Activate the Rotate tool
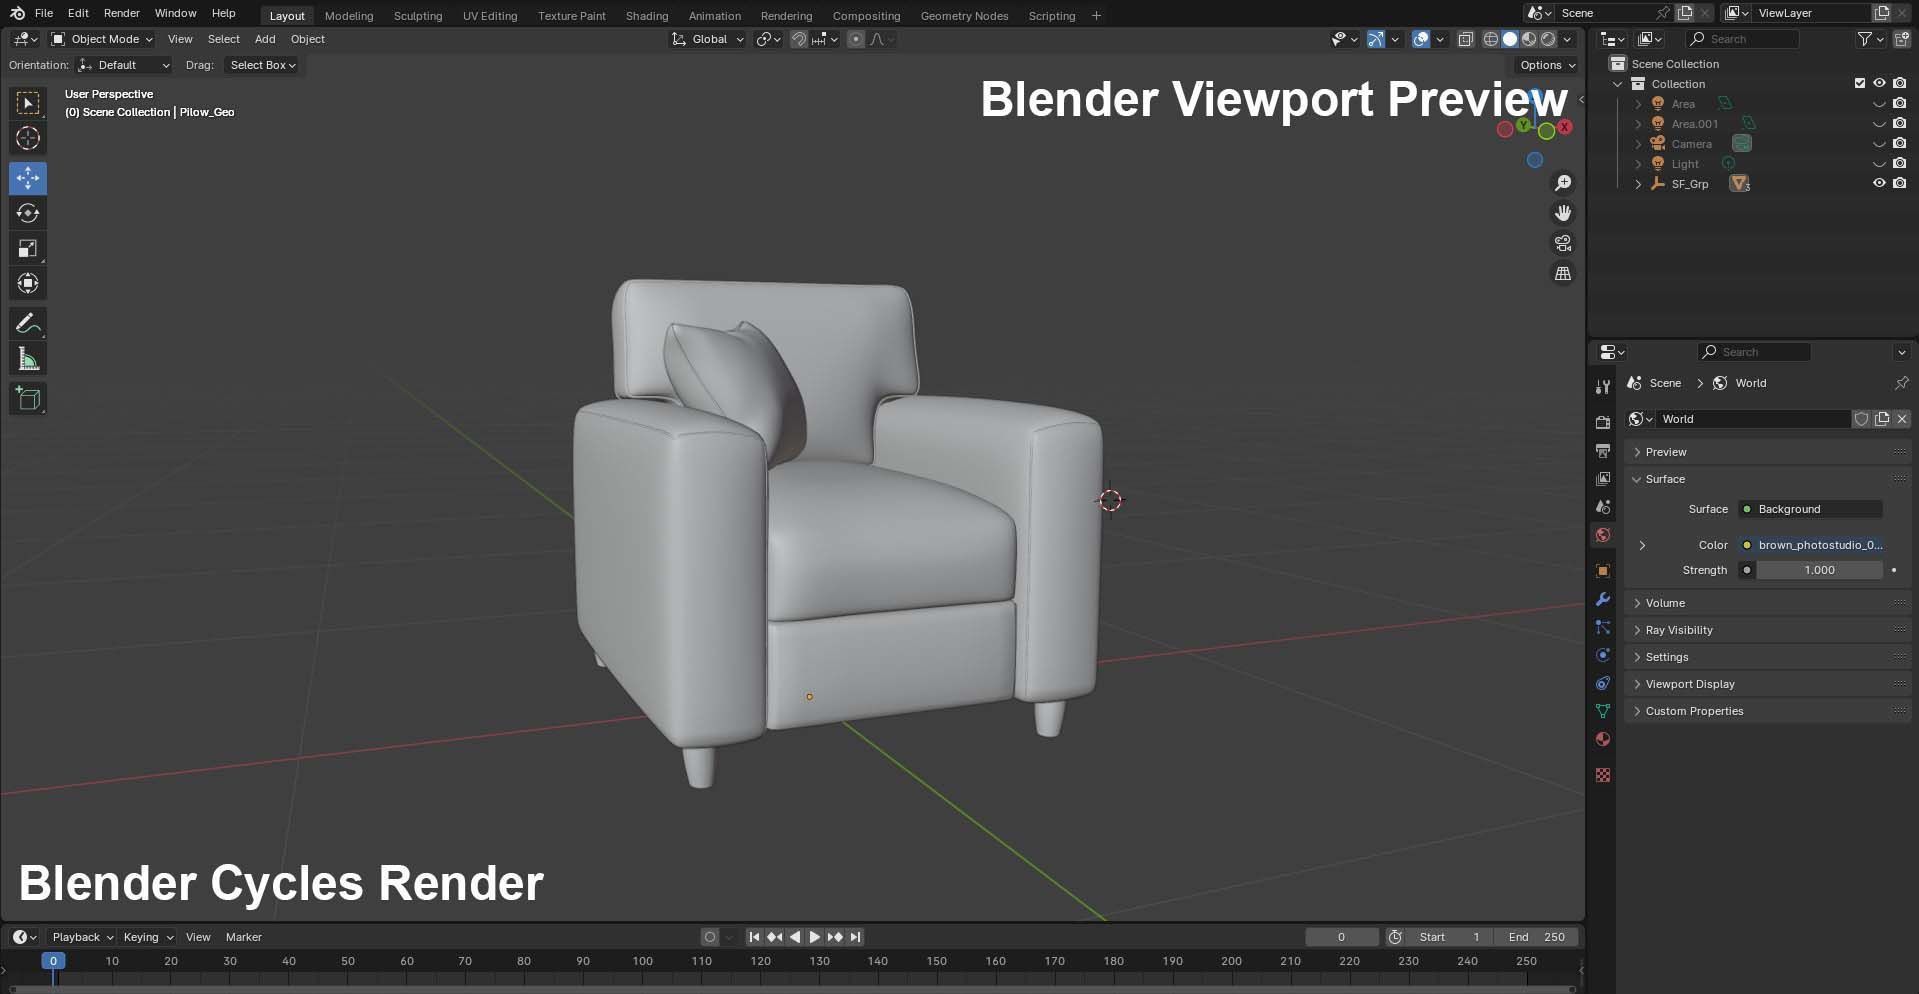Screen dimensions: 1919x994 click(x=28, y=213)
